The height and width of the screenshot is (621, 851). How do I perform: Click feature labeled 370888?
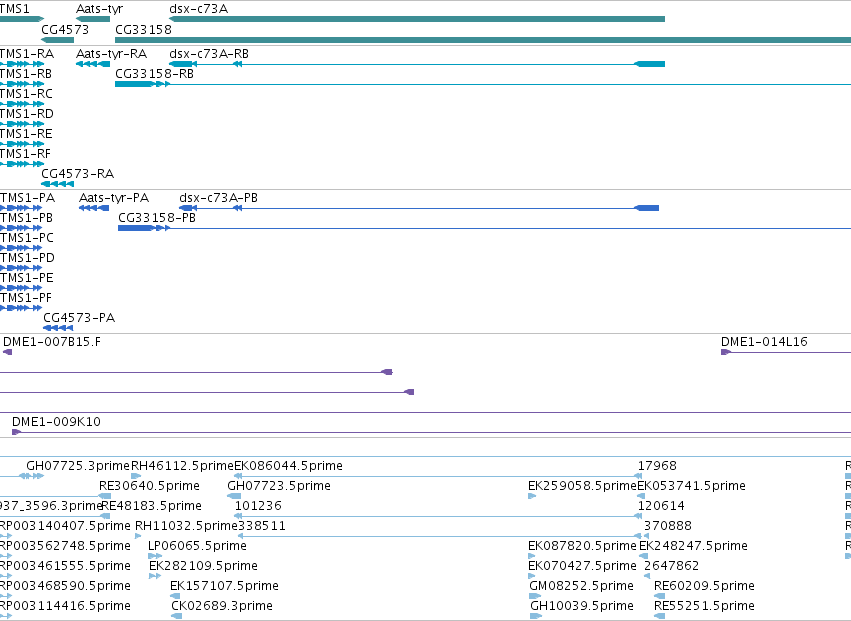pos(668,527)
